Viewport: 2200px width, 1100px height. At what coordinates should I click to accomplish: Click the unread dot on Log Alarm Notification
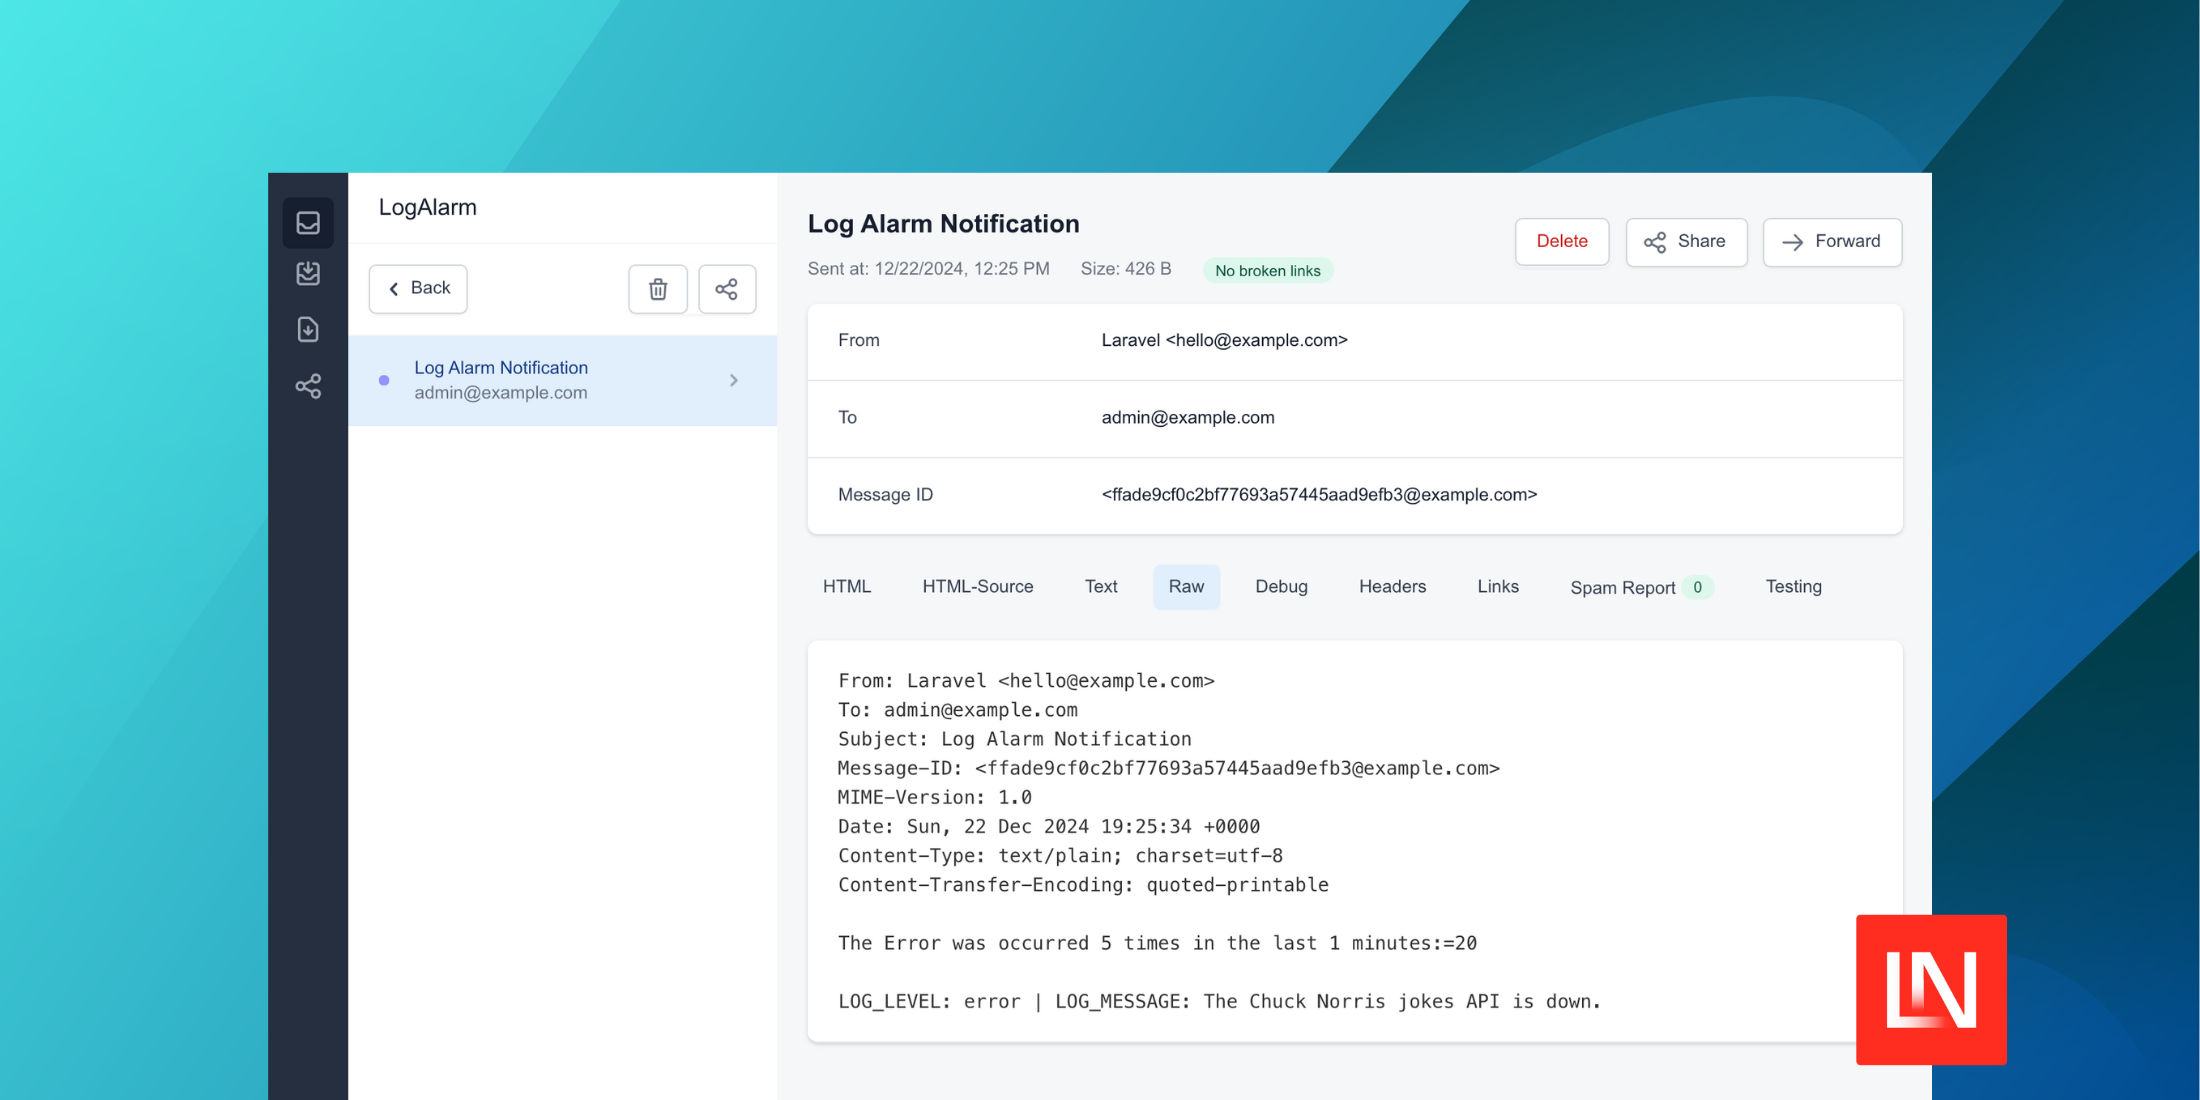(x=384, y=381)
